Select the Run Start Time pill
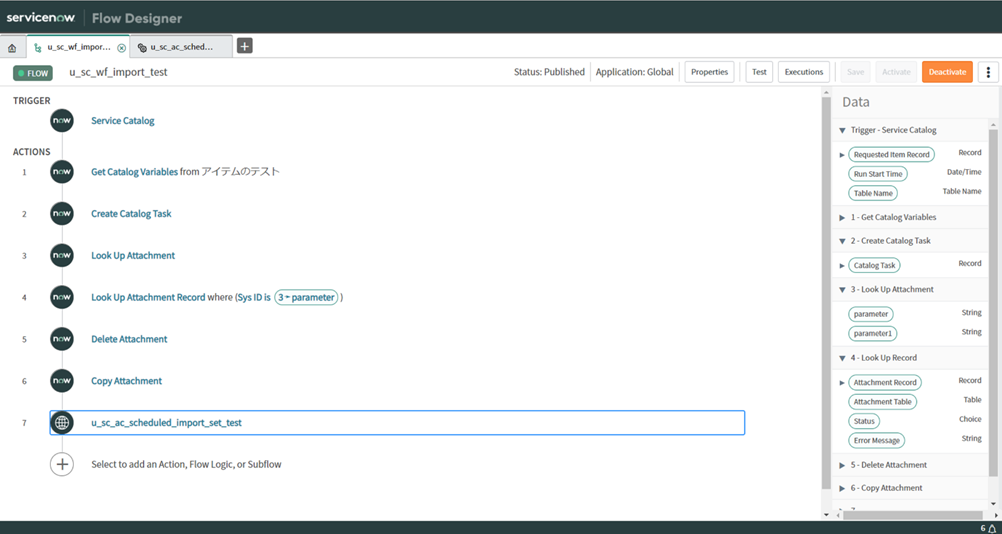Image resolution: width=1002 pixels, height=534 pixels. click(x=877, y=174)
